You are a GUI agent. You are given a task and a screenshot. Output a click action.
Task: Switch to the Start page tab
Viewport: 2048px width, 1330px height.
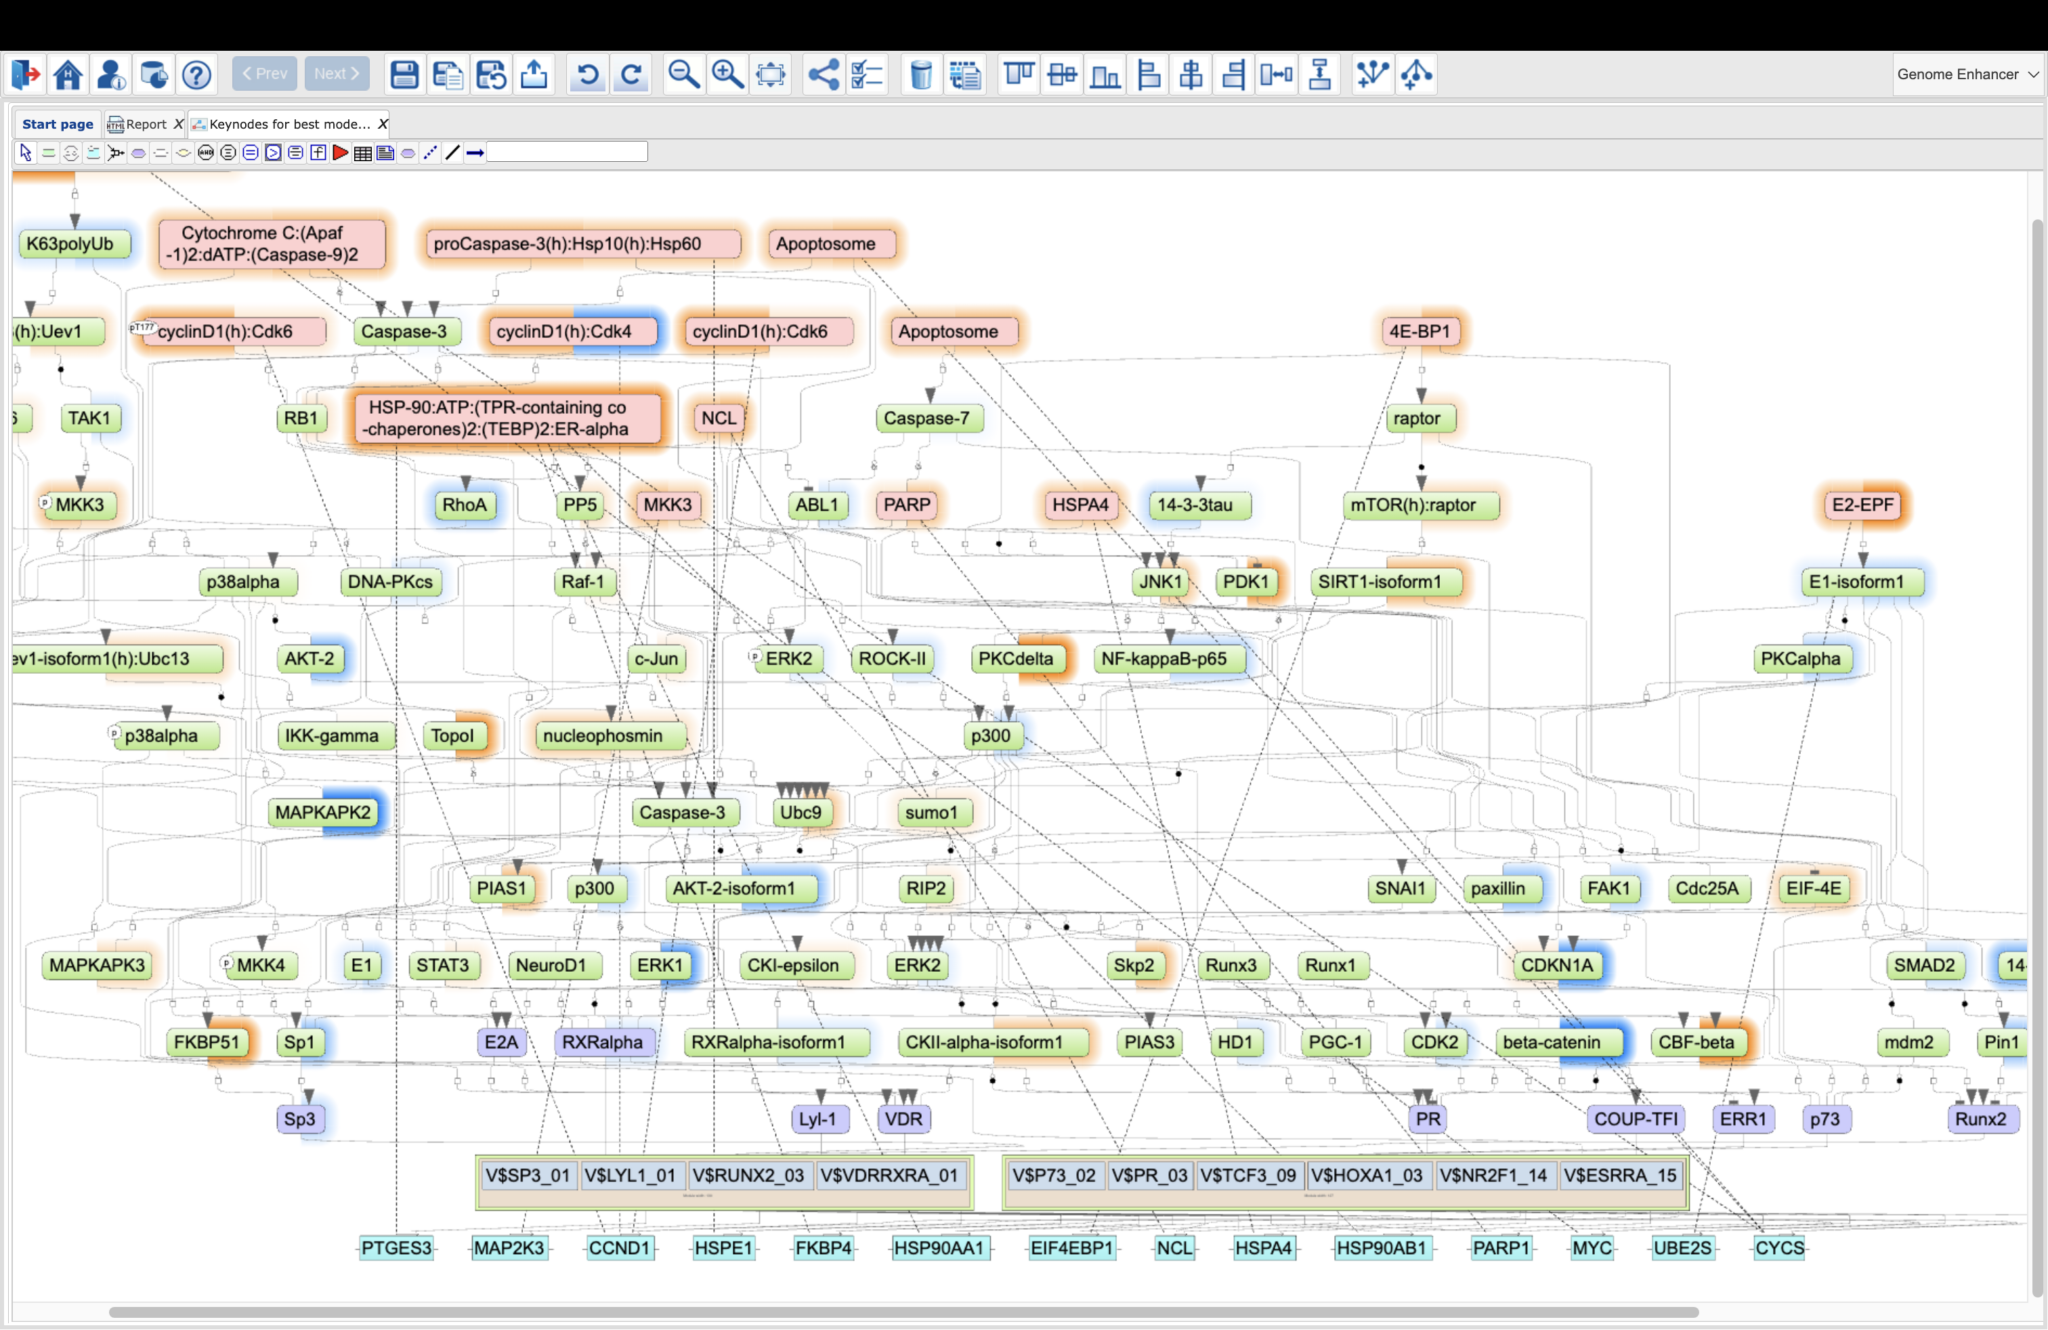(x=57, y=124)
